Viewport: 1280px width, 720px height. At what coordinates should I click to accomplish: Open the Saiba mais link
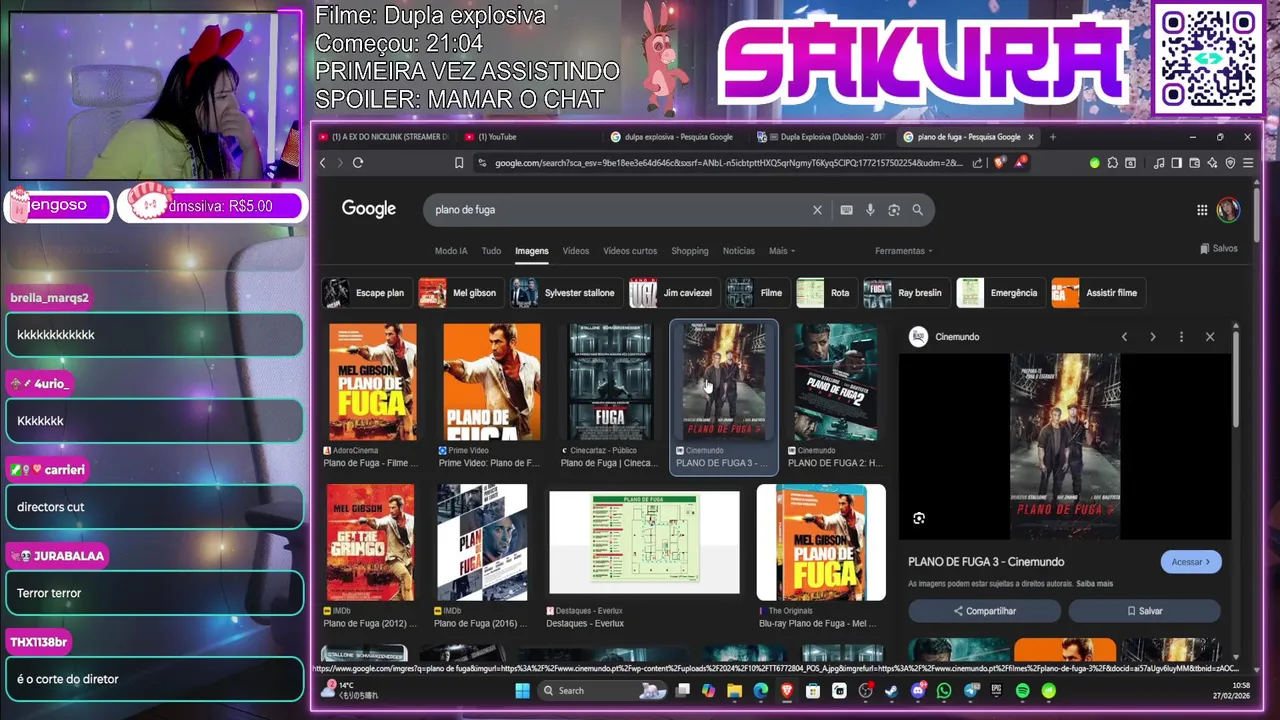[x=1094, y=584]
